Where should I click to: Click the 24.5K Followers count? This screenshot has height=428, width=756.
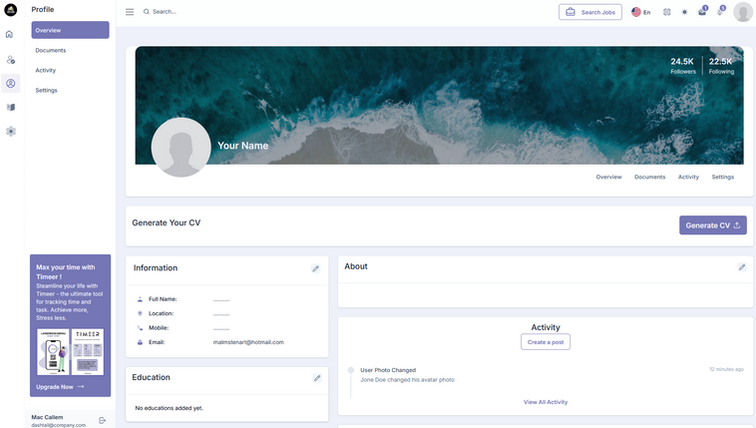(x=683, y=66)
